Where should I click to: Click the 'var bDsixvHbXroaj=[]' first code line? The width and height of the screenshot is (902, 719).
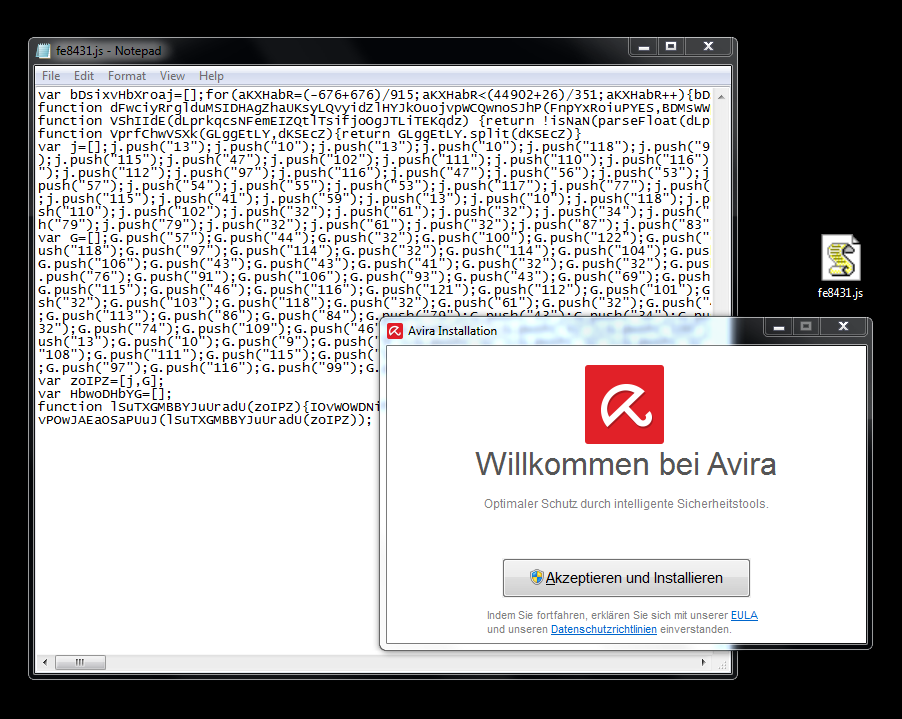(x=374, y=94)
